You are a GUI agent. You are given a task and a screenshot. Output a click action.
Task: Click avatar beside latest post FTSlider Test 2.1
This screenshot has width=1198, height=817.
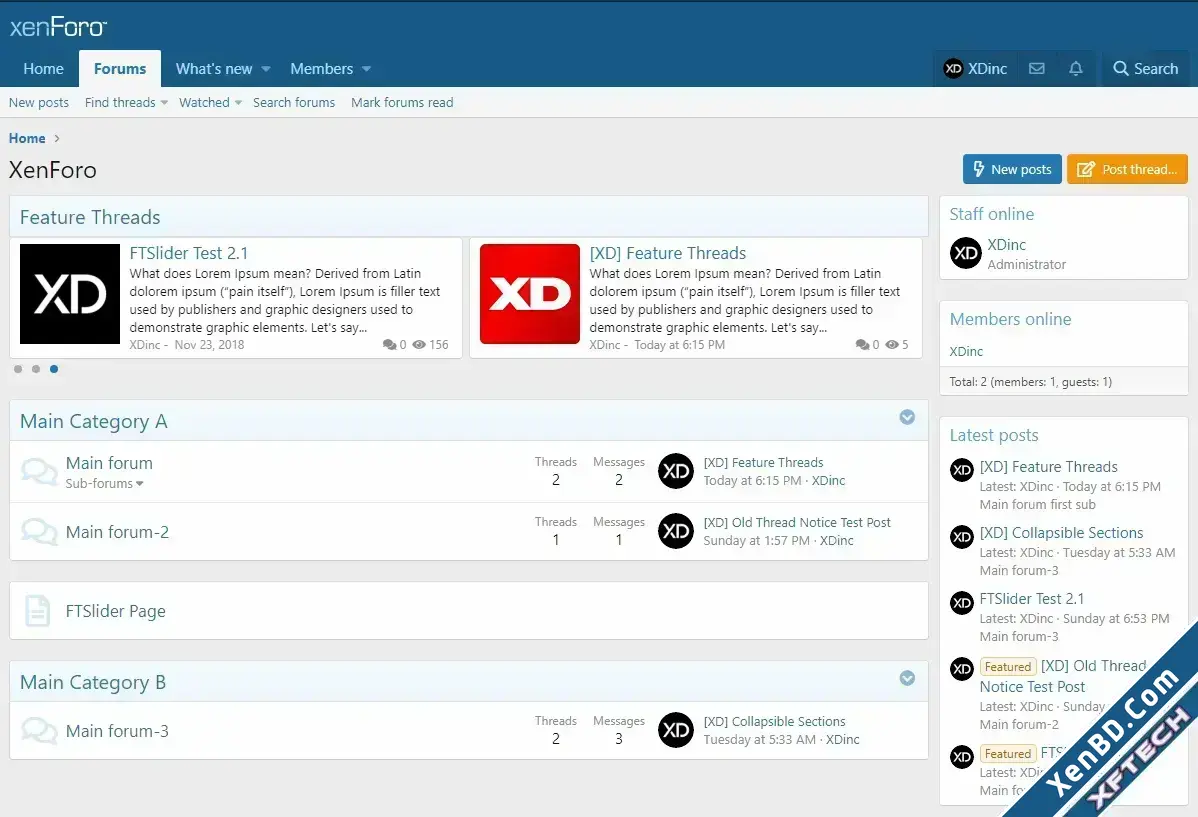[x=962, y=603]
